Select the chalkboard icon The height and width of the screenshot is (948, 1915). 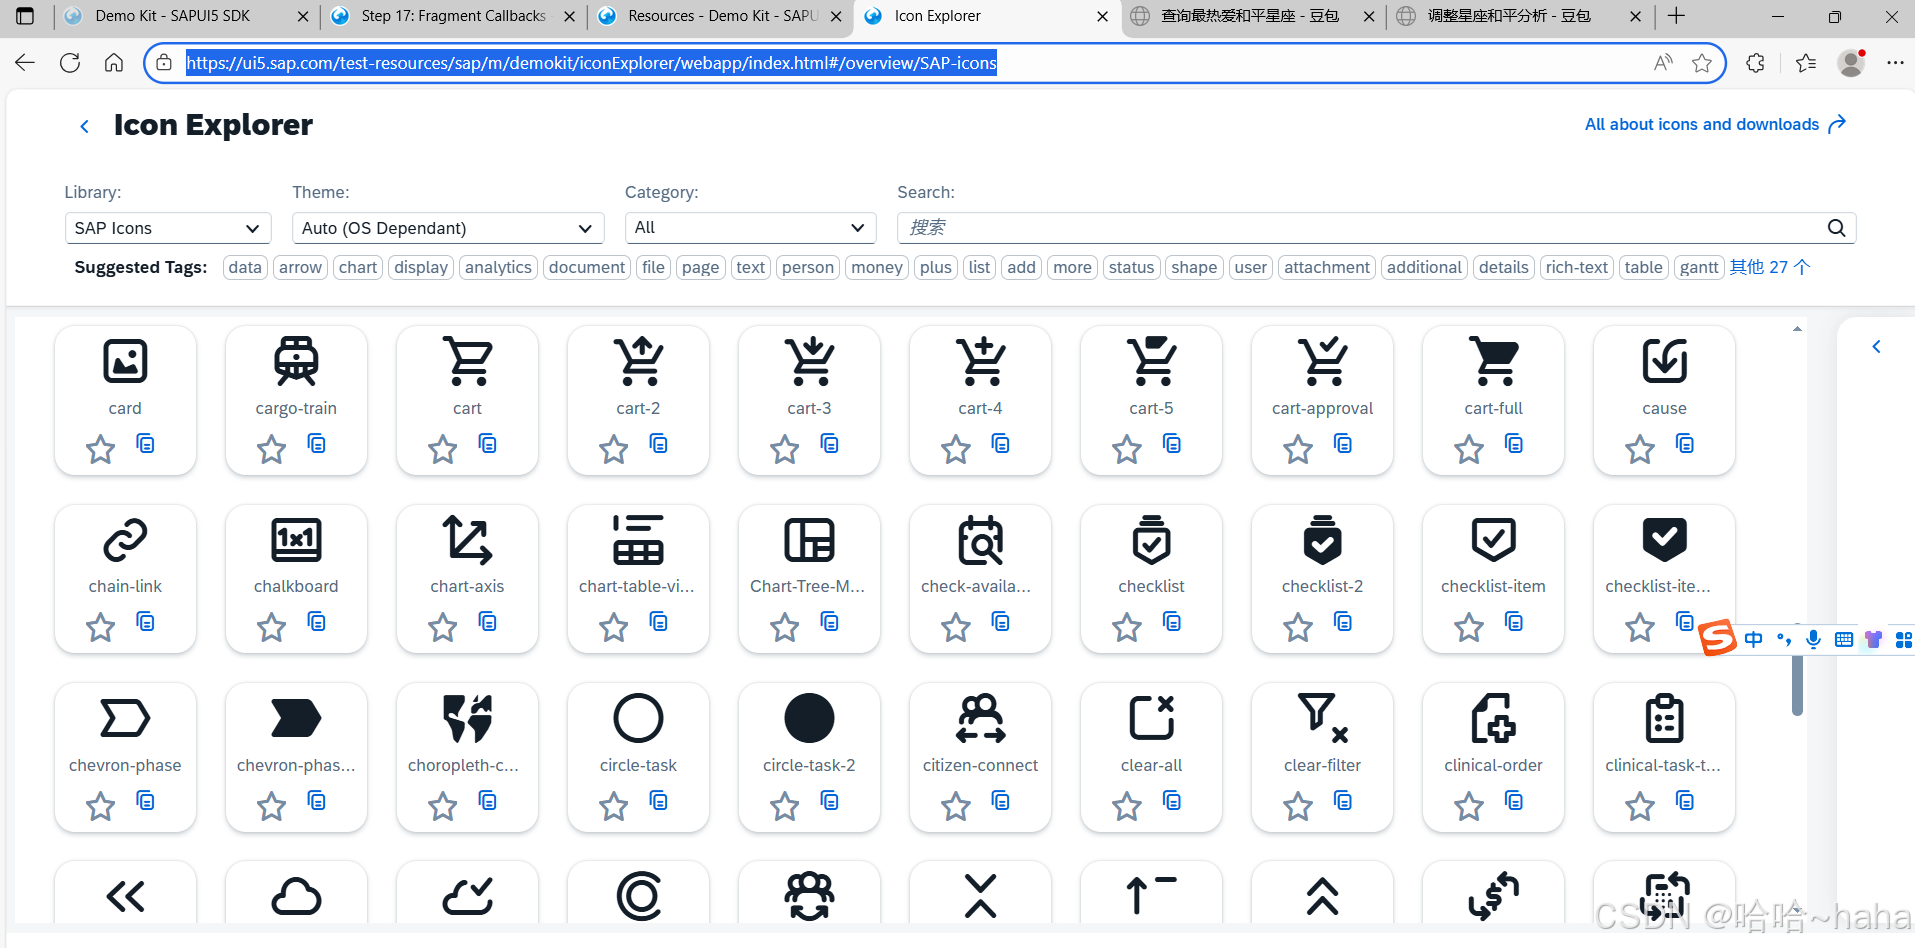pos(296,540)
